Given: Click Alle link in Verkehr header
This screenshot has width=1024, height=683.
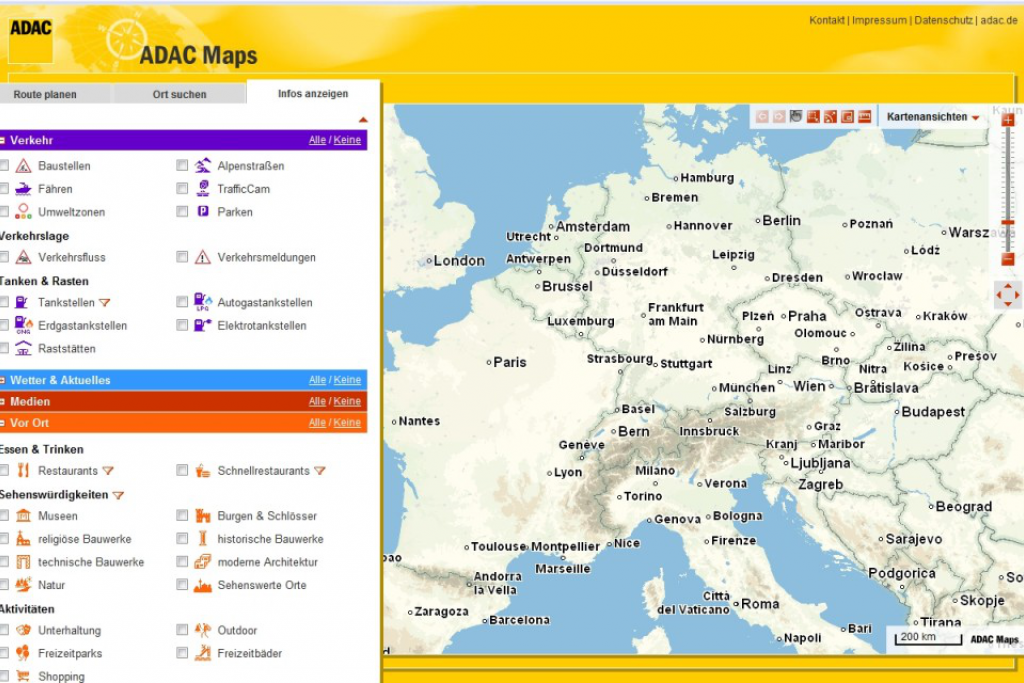Looking at the screenshot, I should pos(316,140).
